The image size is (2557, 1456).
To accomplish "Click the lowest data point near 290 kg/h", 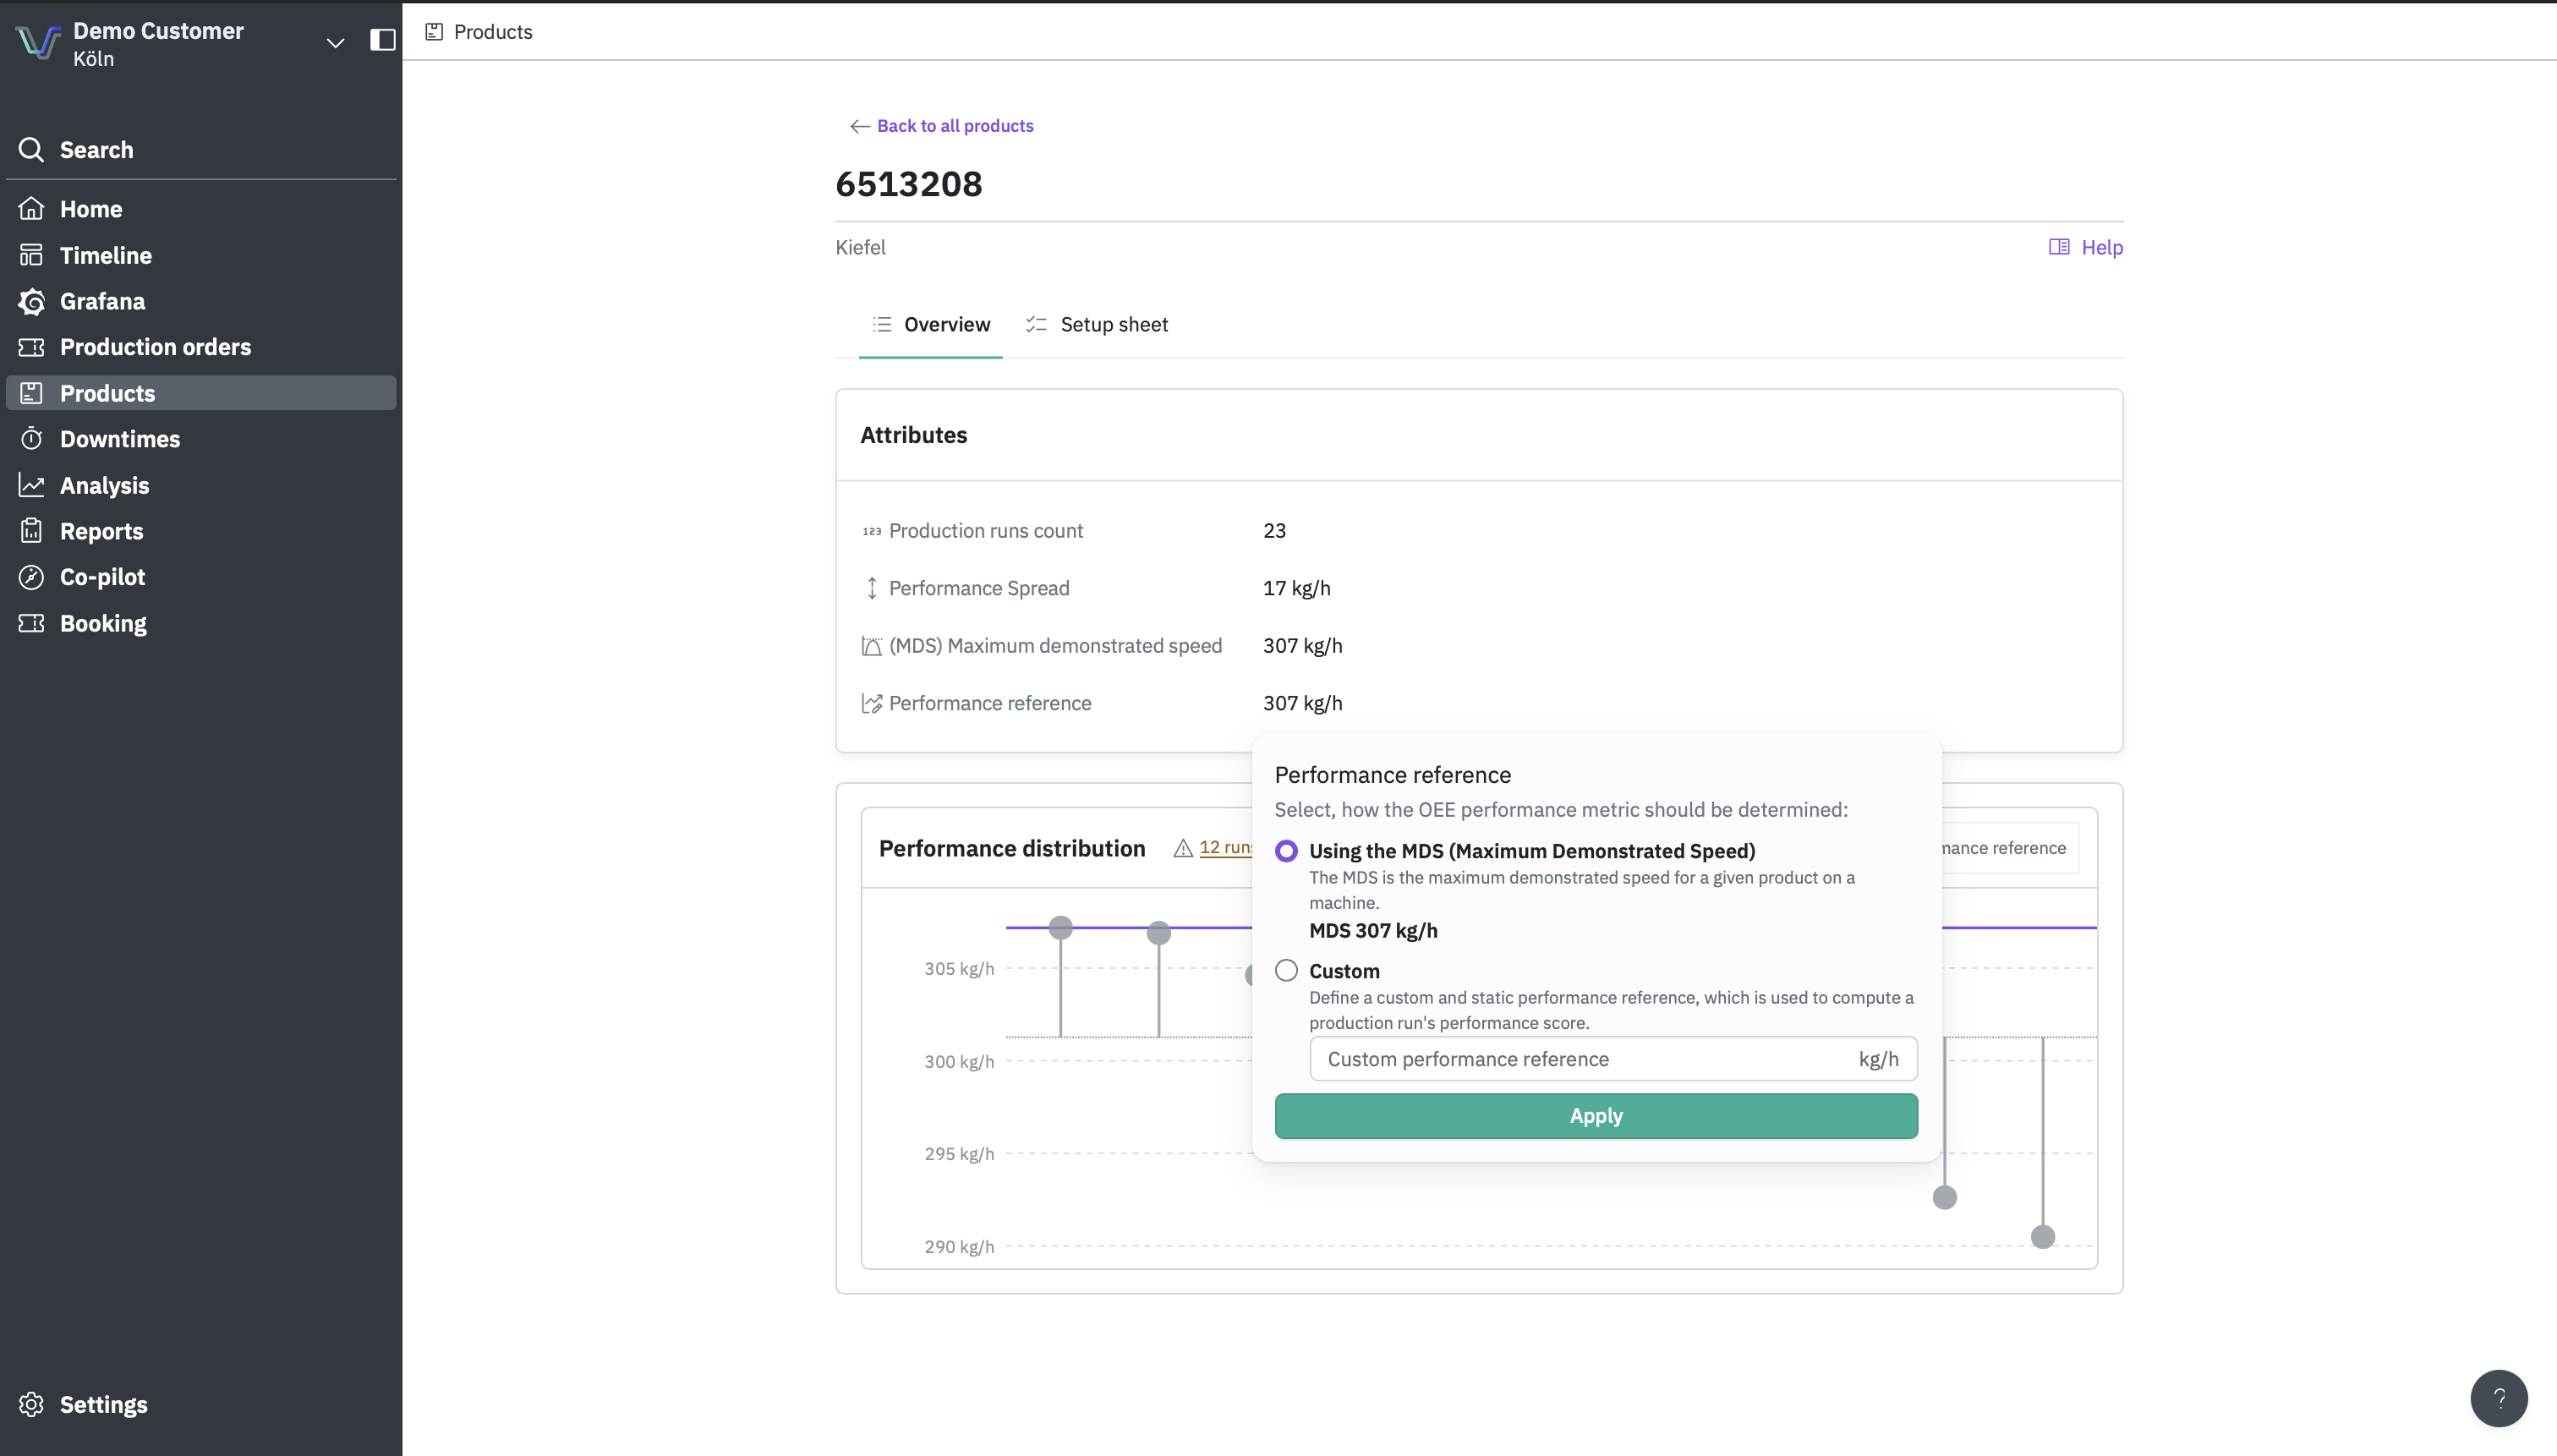I will (2043, 1237).
